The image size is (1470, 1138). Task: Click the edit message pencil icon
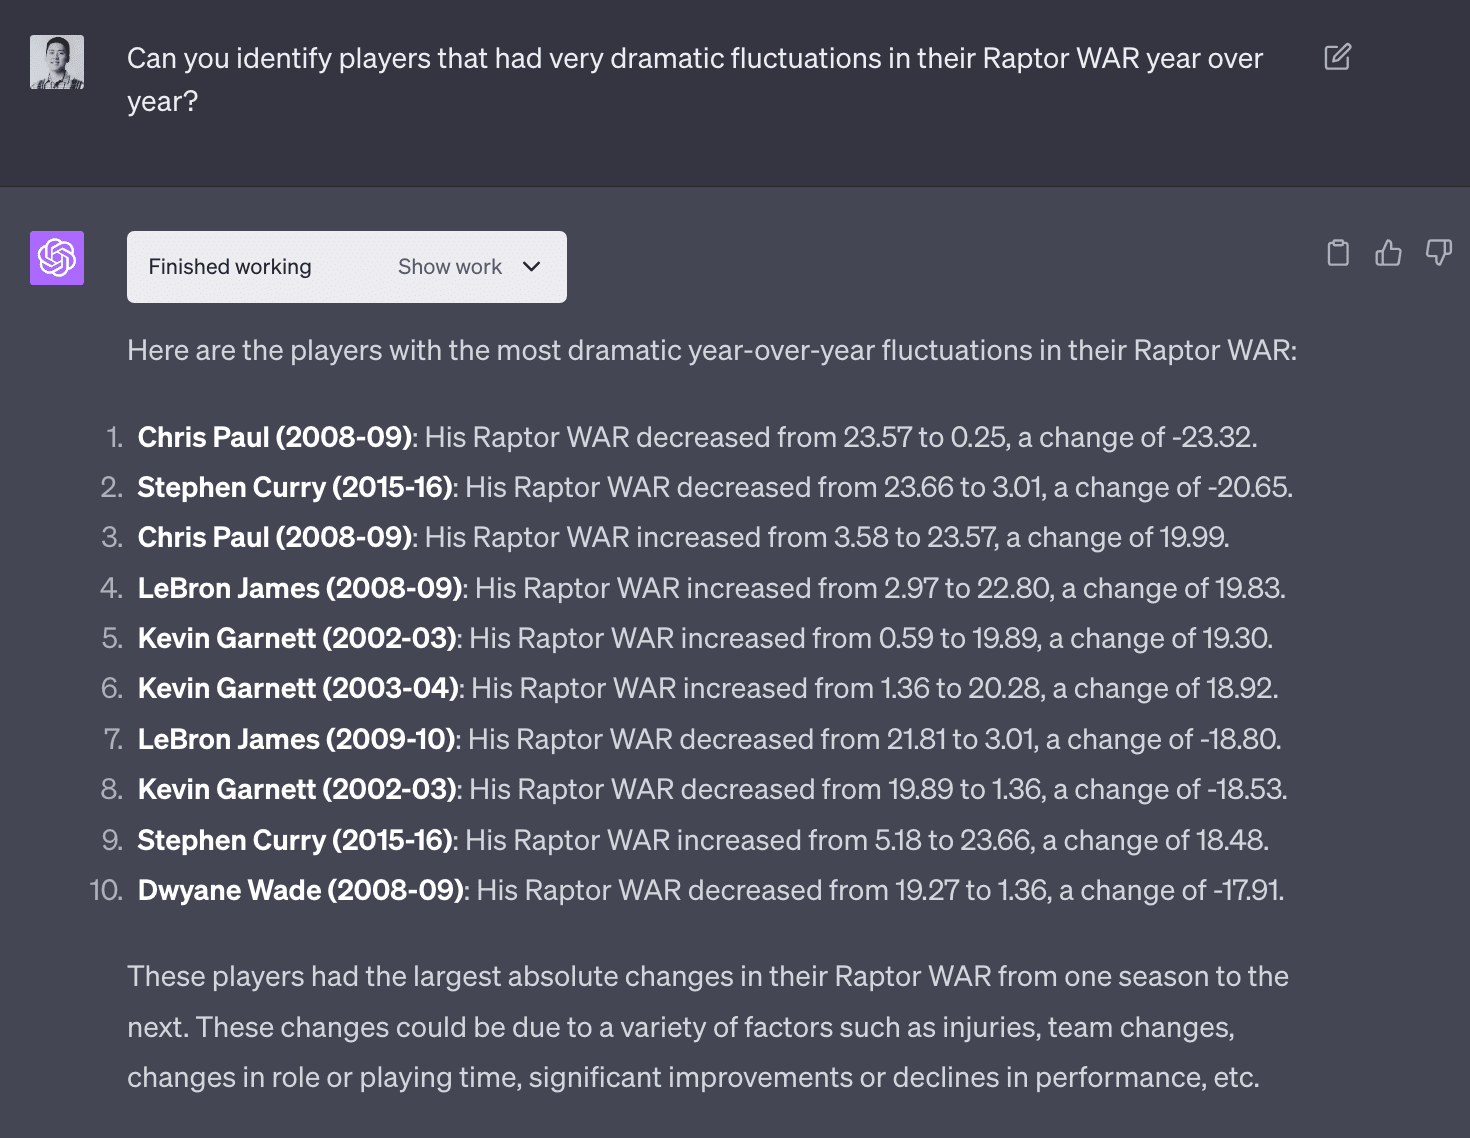click(x=1337, y=57)
